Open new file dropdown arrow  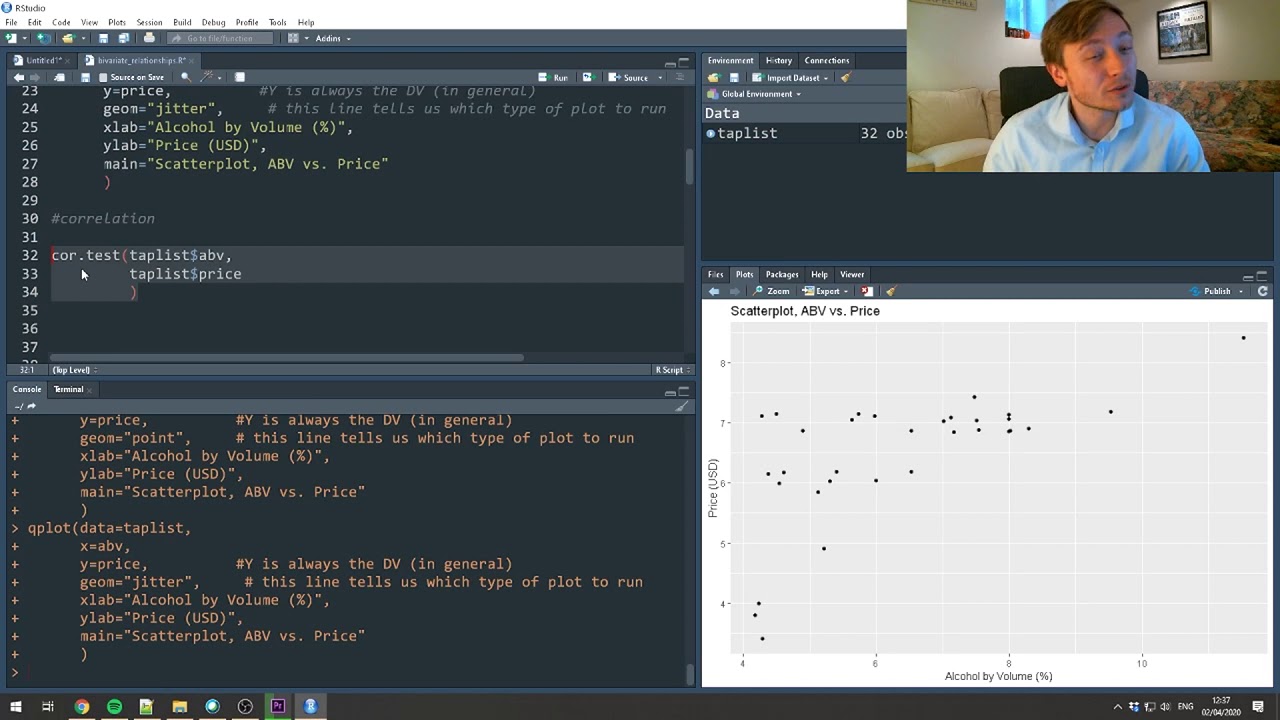[x=24, y=38]
